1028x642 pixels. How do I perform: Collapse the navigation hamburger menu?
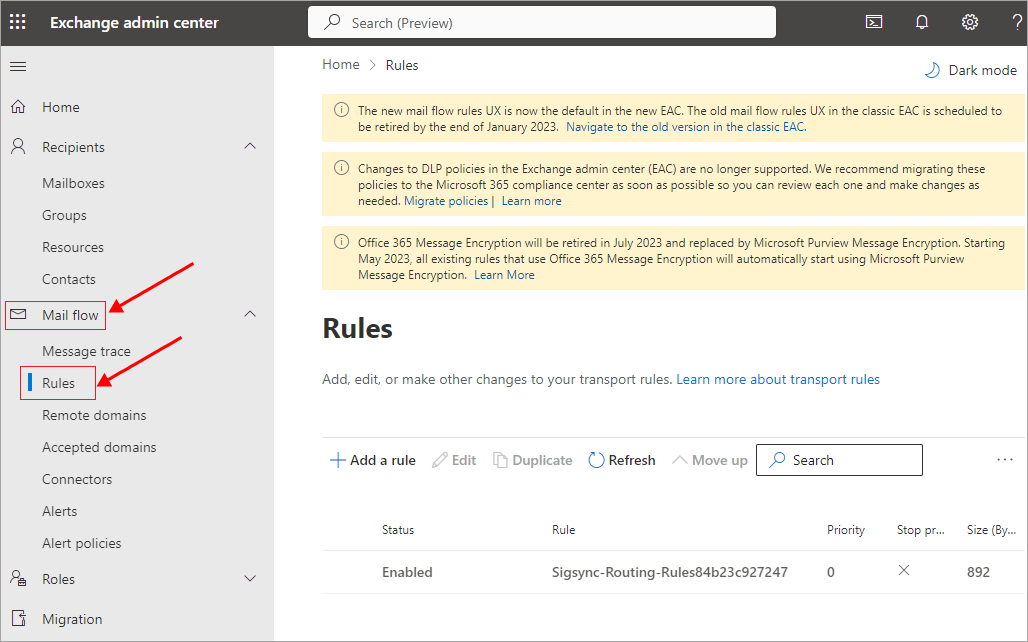(x=18, y=67)
